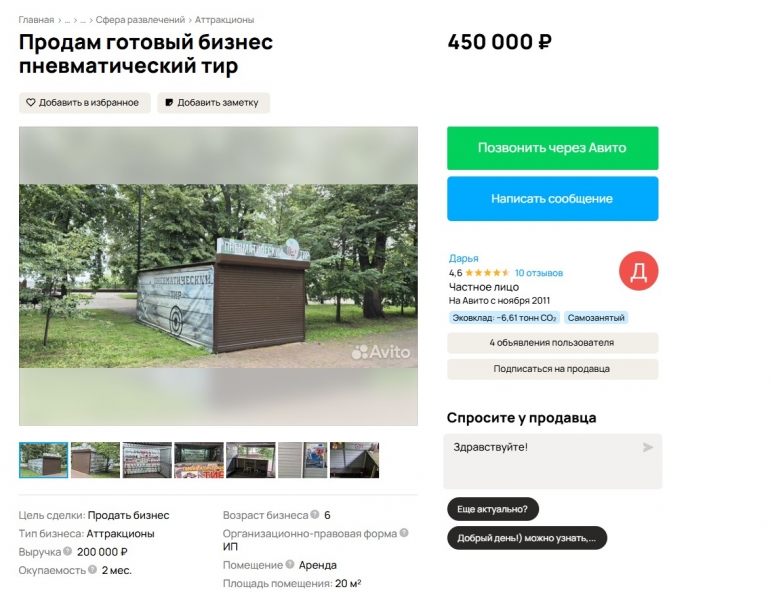Click the note icon in Добавить заметку
This screenshot has width=770, height=593.
[x=169, y=103]
